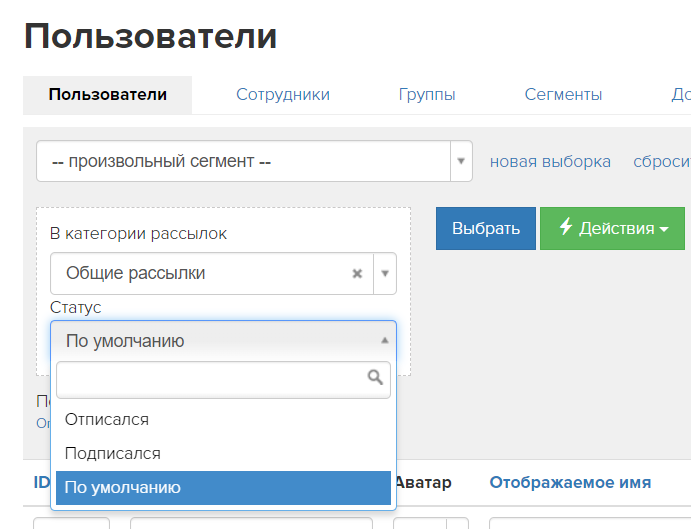Select the active Пользователи tab
This screenshot has width=691, height=529.
108,95
